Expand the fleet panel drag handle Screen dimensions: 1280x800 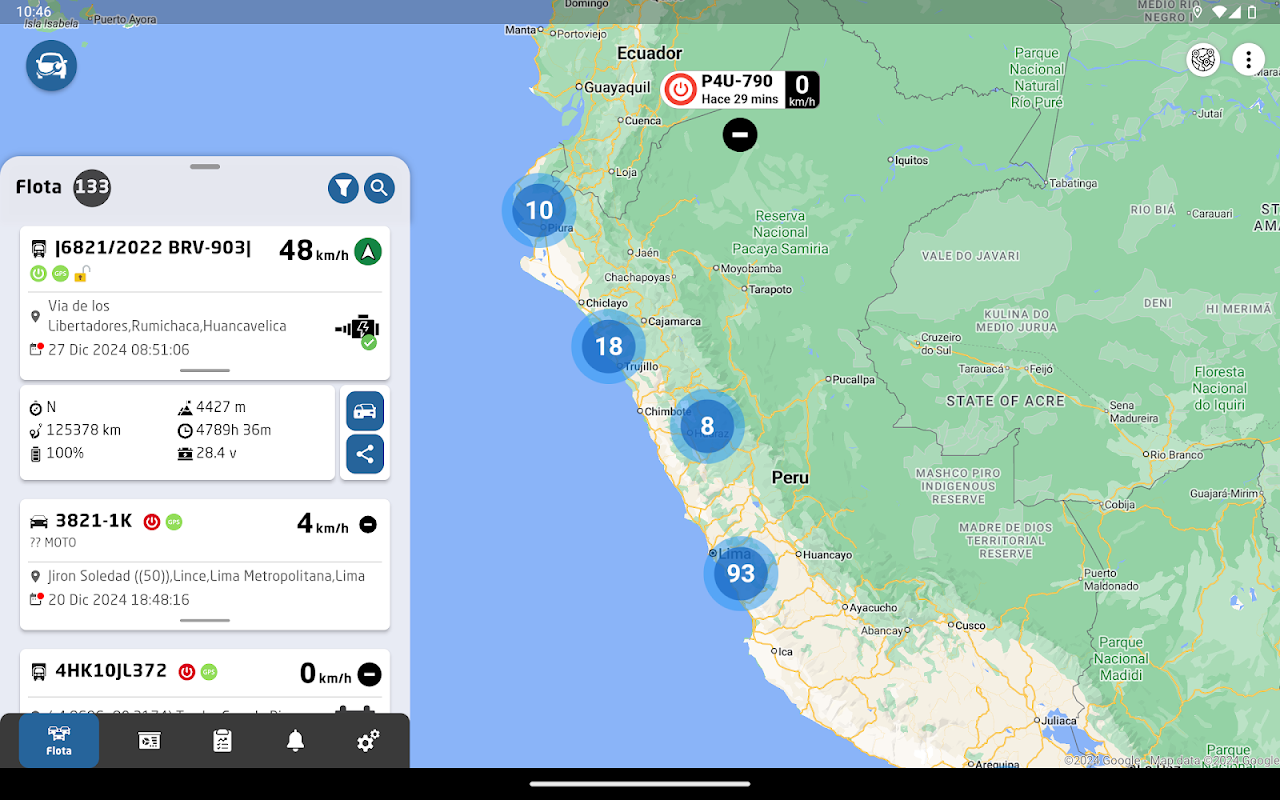(205, 167)
